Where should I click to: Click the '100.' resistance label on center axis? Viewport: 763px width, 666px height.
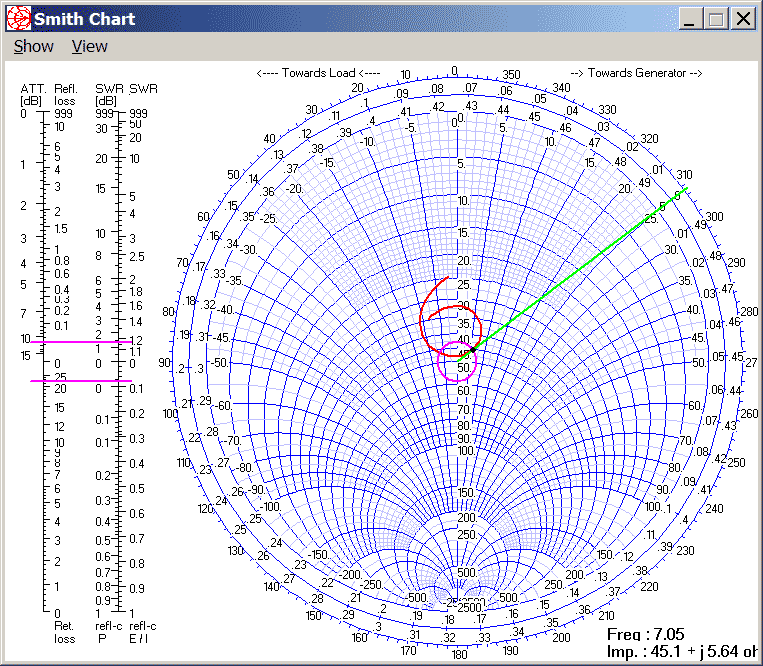(x=467, y=450)
